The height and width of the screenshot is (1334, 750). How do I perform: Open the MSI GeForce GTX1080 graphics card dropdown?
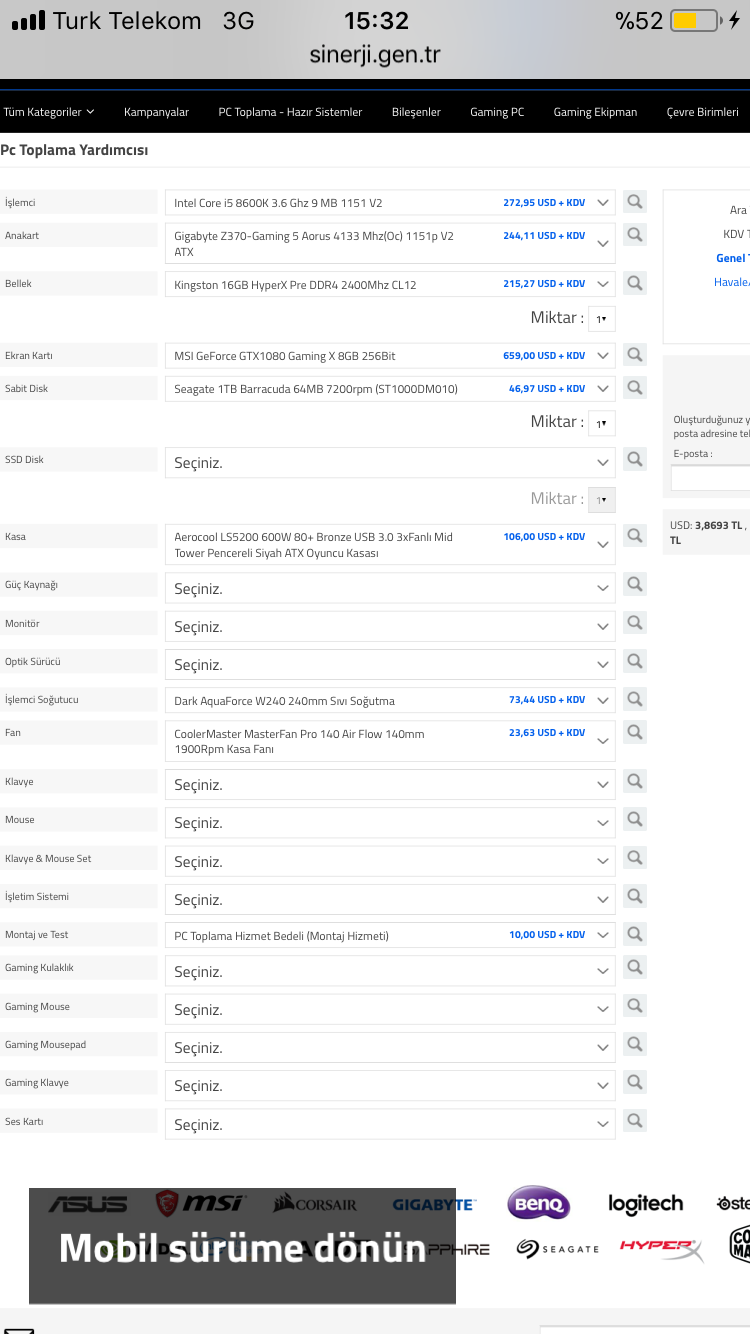[x=390, y=355]
